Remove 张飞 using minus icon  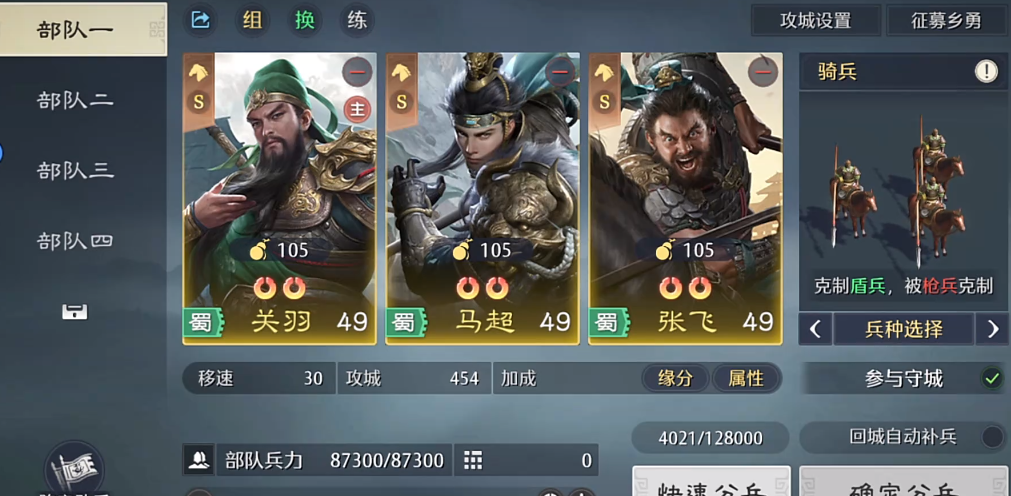pyautogui.click(x=763, y=72)
